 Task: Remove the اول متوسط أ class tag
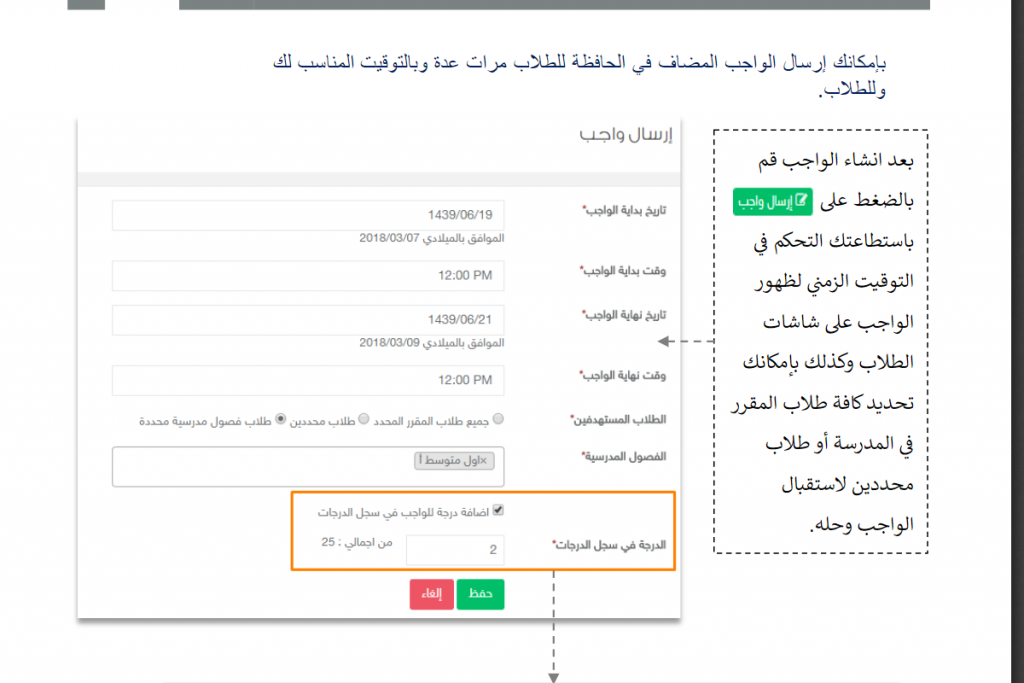[x=483, y=461]
